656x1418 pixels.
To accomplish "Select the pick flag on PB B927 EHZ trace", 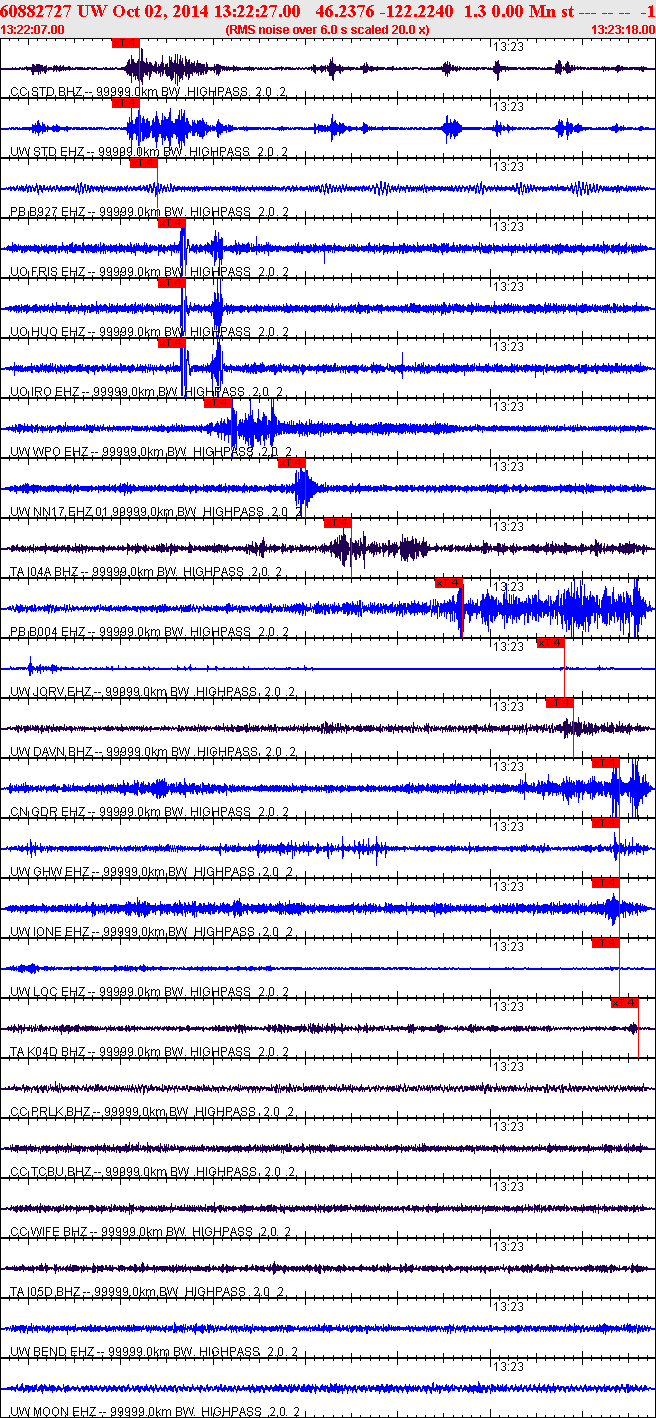I will pyautogui.click(x=144, y=163).
